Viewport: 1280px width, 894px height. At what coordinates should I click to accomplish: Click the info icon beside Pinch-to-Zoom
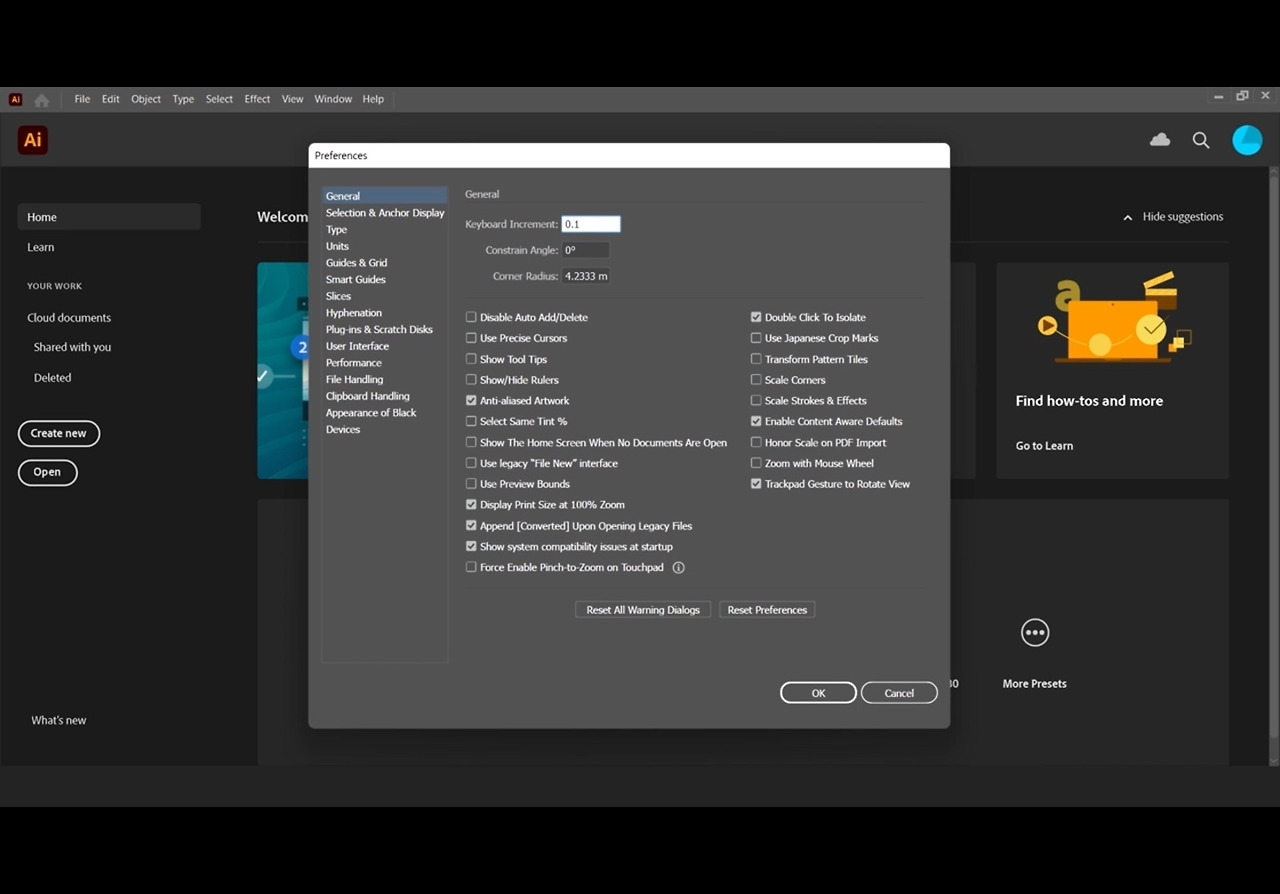tap(678, 568)
